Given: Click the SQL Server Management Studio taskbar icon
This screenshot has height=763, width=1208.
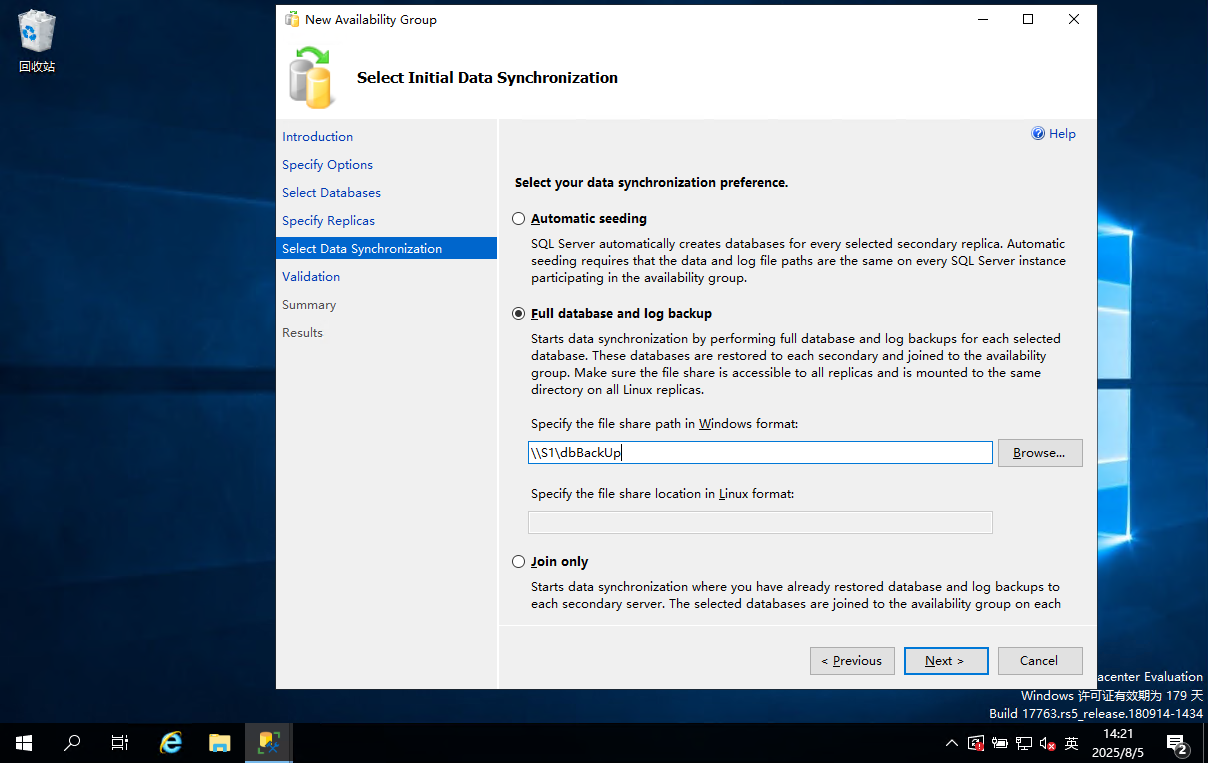Looking at the screenshot, I should coord(268,743).
